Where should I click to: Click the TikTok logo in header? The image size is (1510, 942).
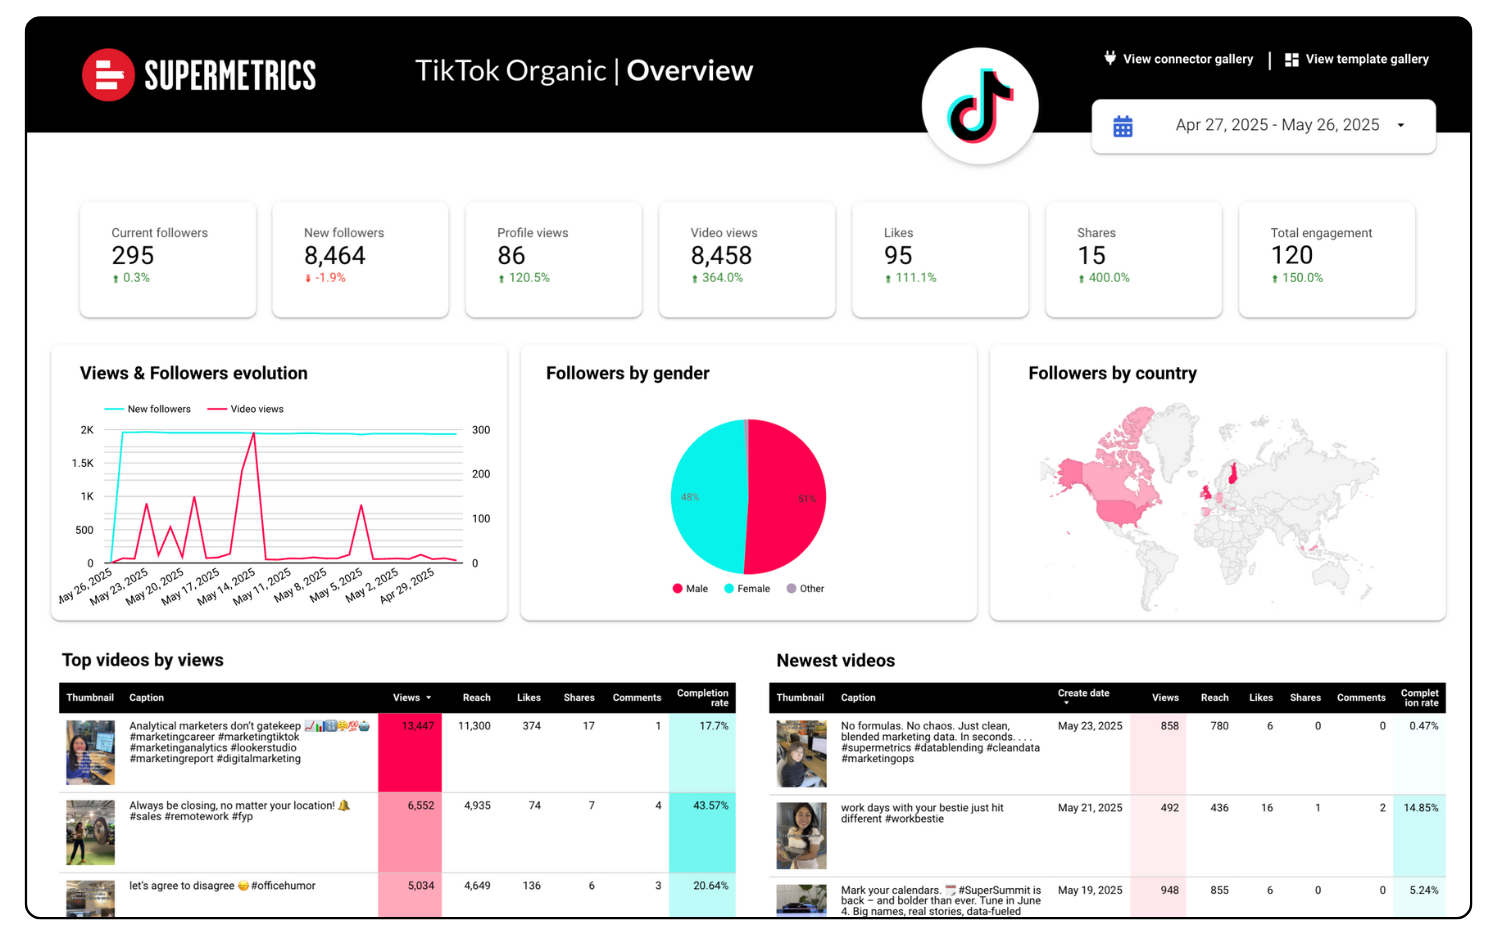coord(980,106)
